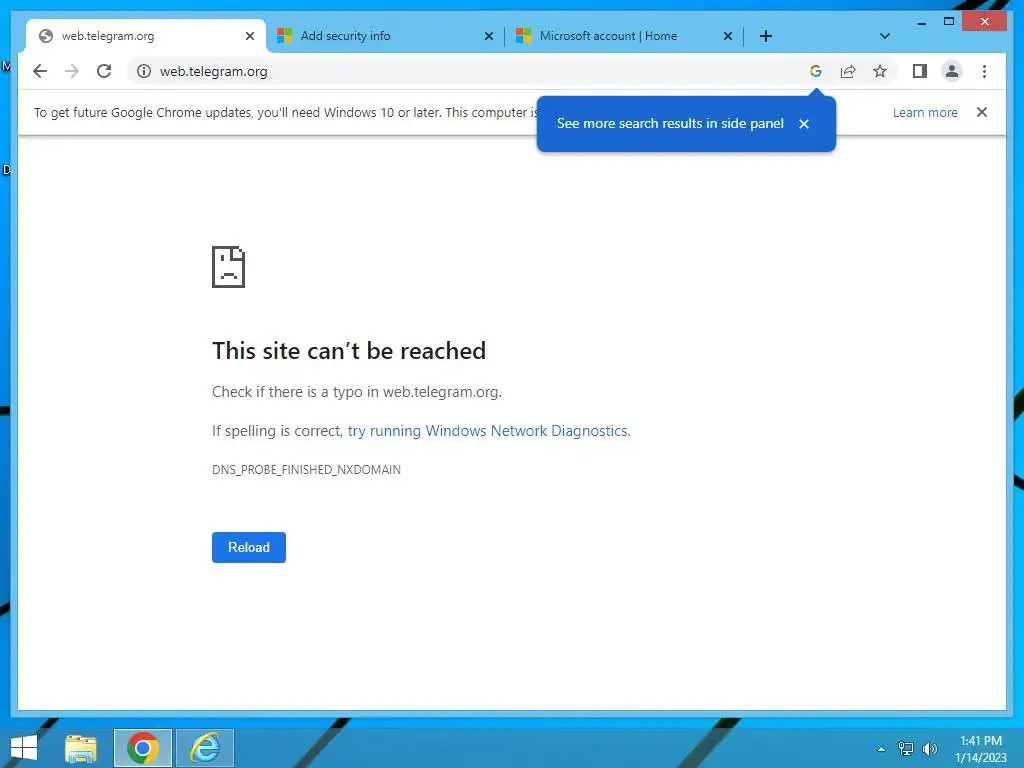This screenshot has width=1024, height=768.
Task: Open the Windows Start button
Action: coord(24,748)
